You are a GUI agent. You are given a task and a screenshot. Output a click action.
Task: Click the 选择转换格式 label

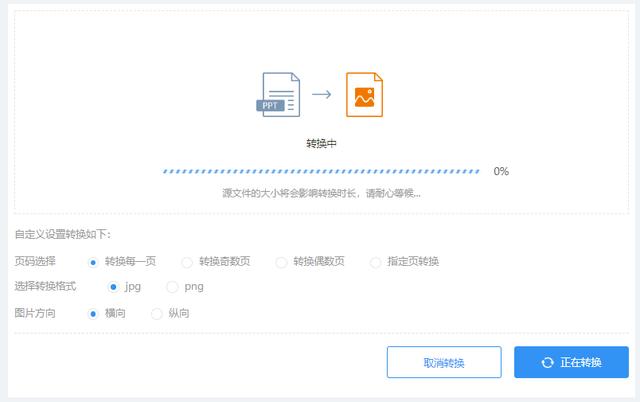coord(45,287)
